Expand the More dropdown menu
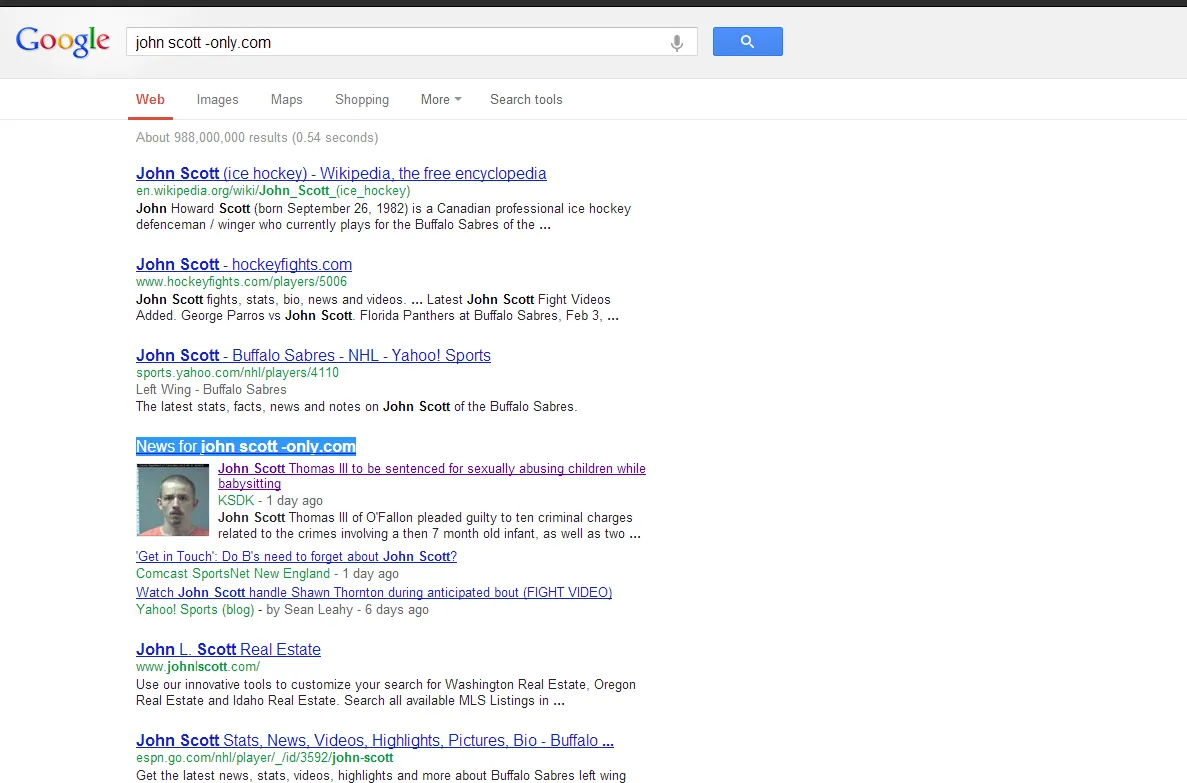 441,99
